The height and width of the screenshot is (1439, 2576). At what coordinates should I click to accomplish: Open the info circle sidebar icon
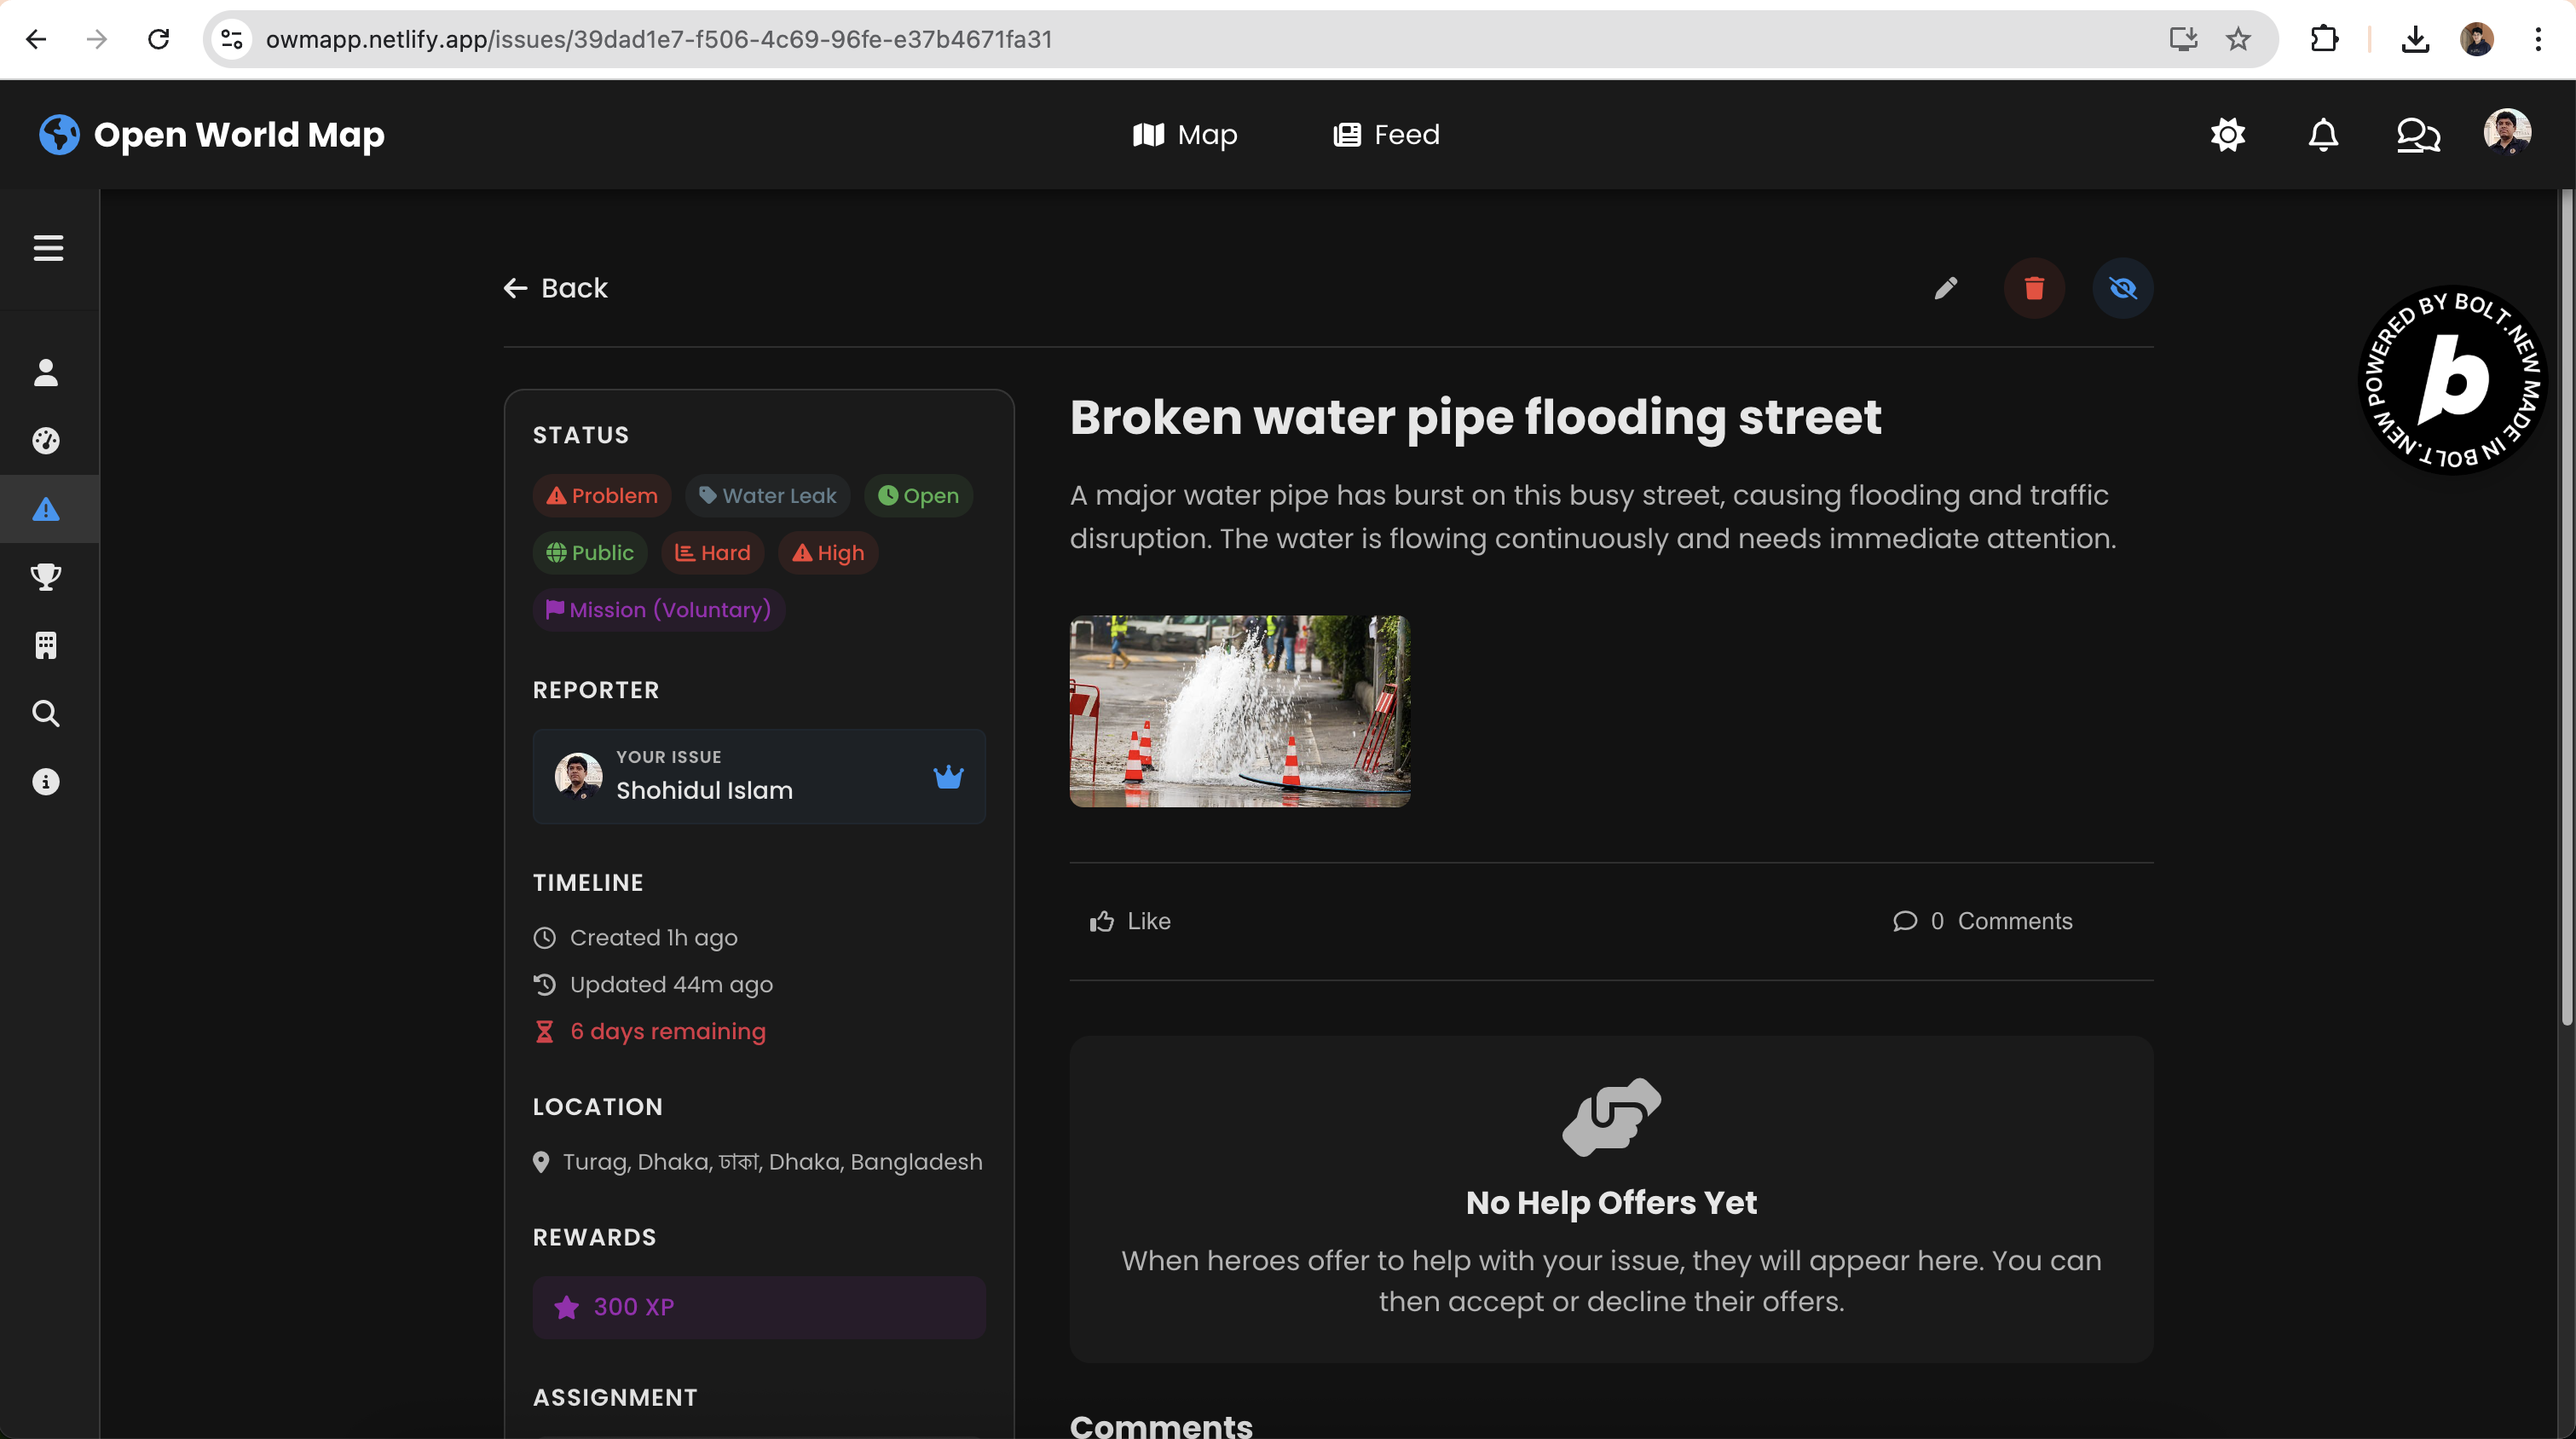(46, 781)
